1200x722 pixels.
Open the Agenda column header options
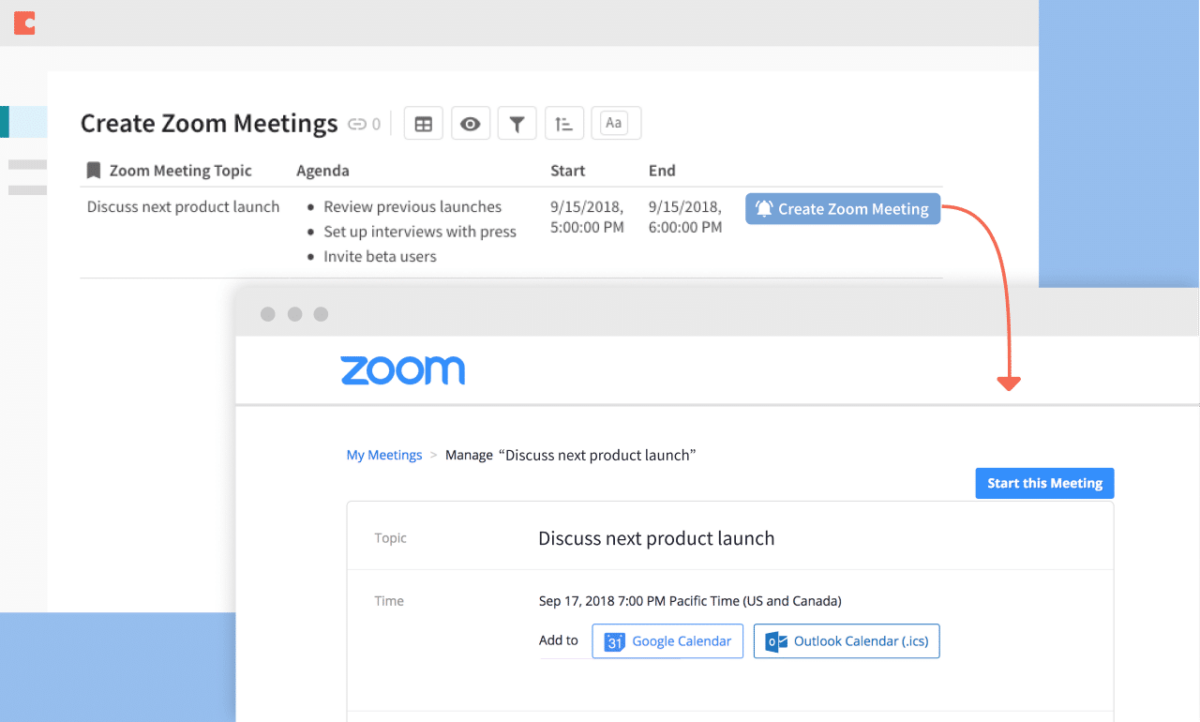(x=322, y=170)
